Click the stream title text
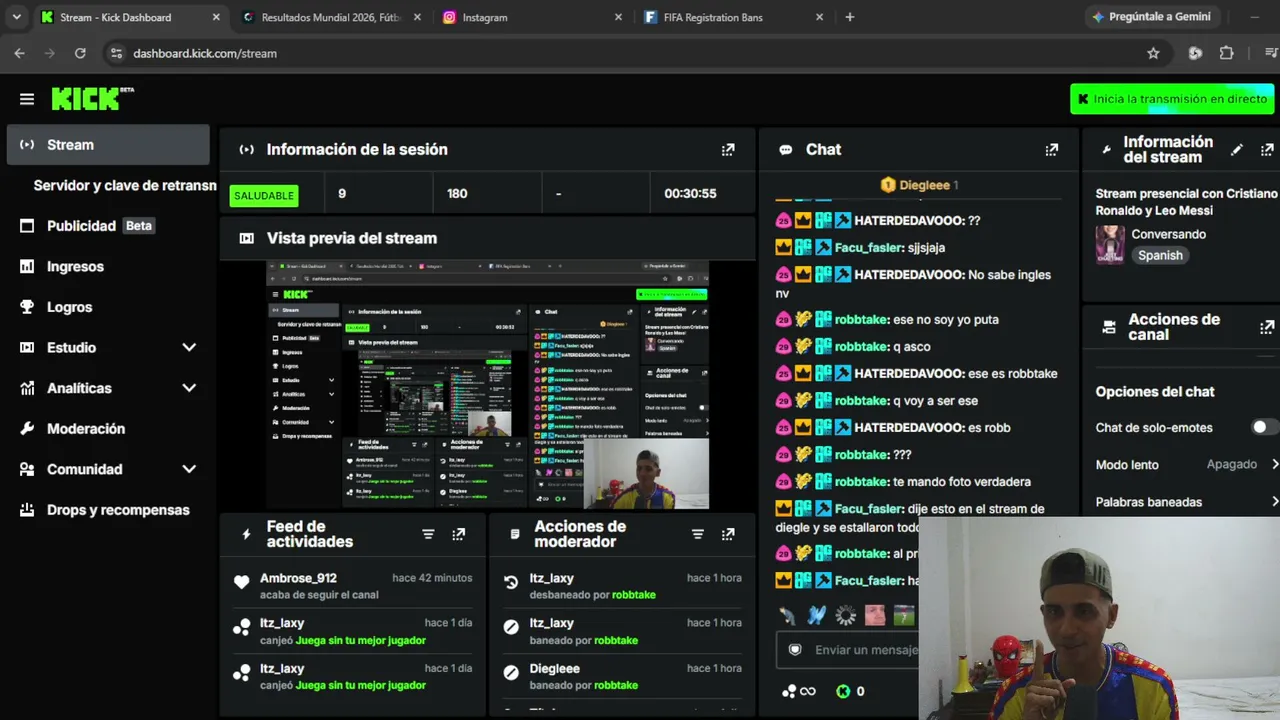The image size is (1280, 720). (1187, 202)
